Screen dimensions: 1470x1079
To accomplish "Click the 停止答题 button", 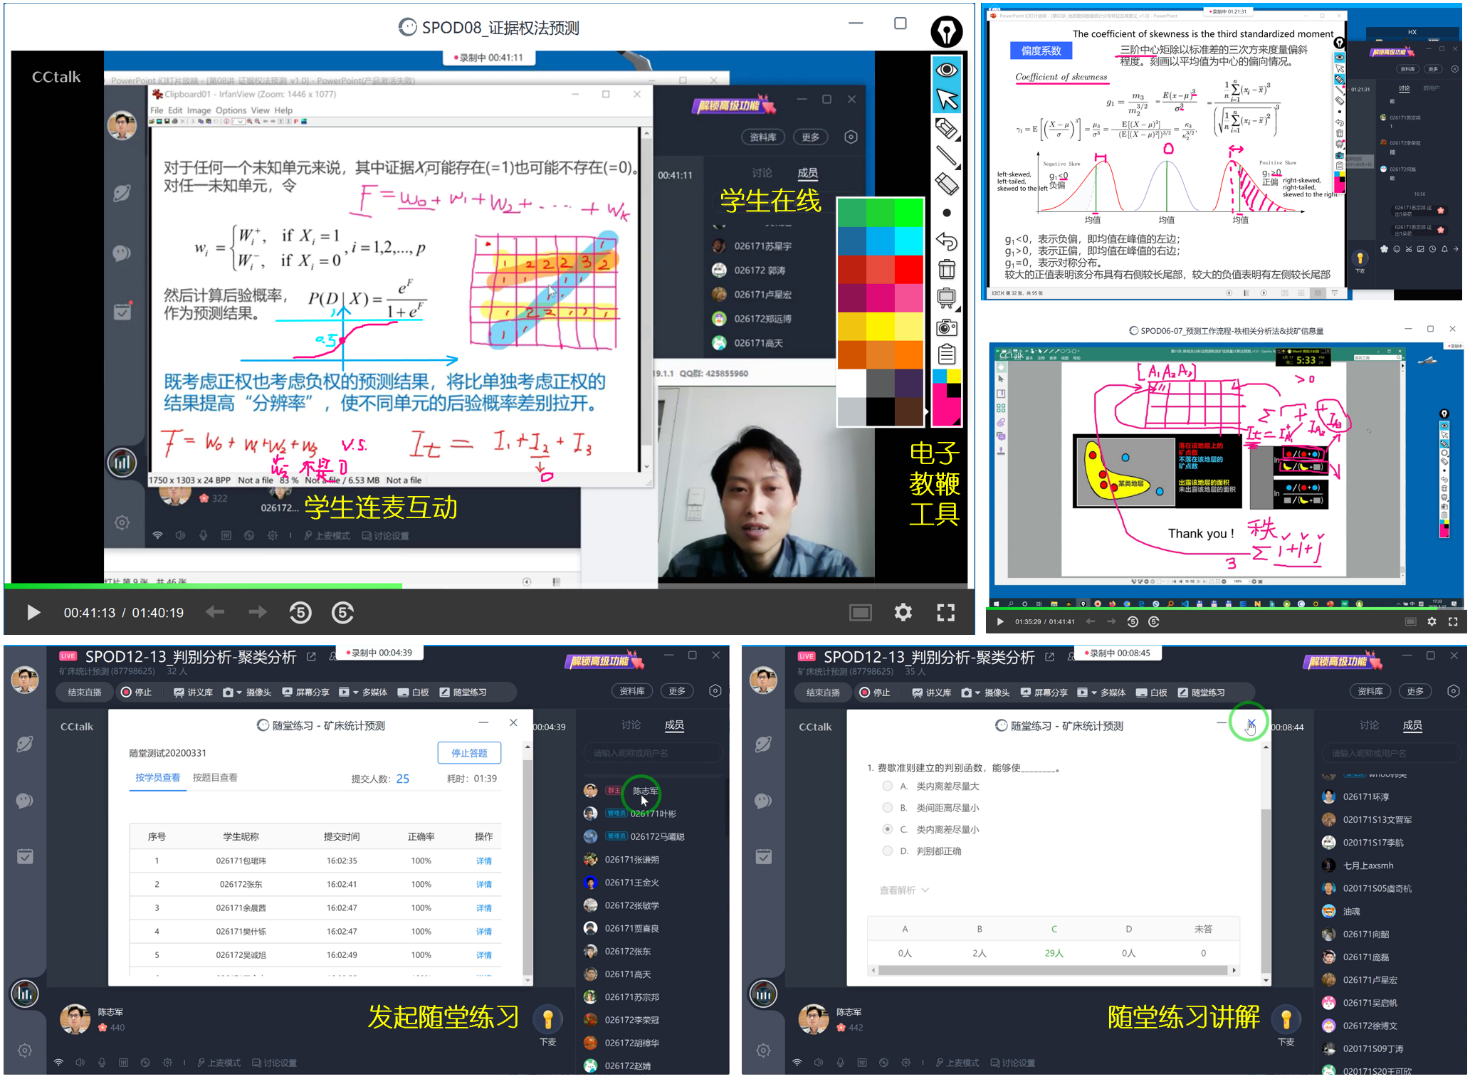I will tap(469, 753).
